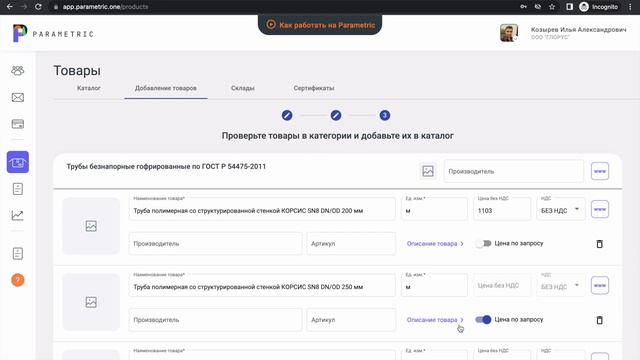Open the document icon below products

click(18, 189)
